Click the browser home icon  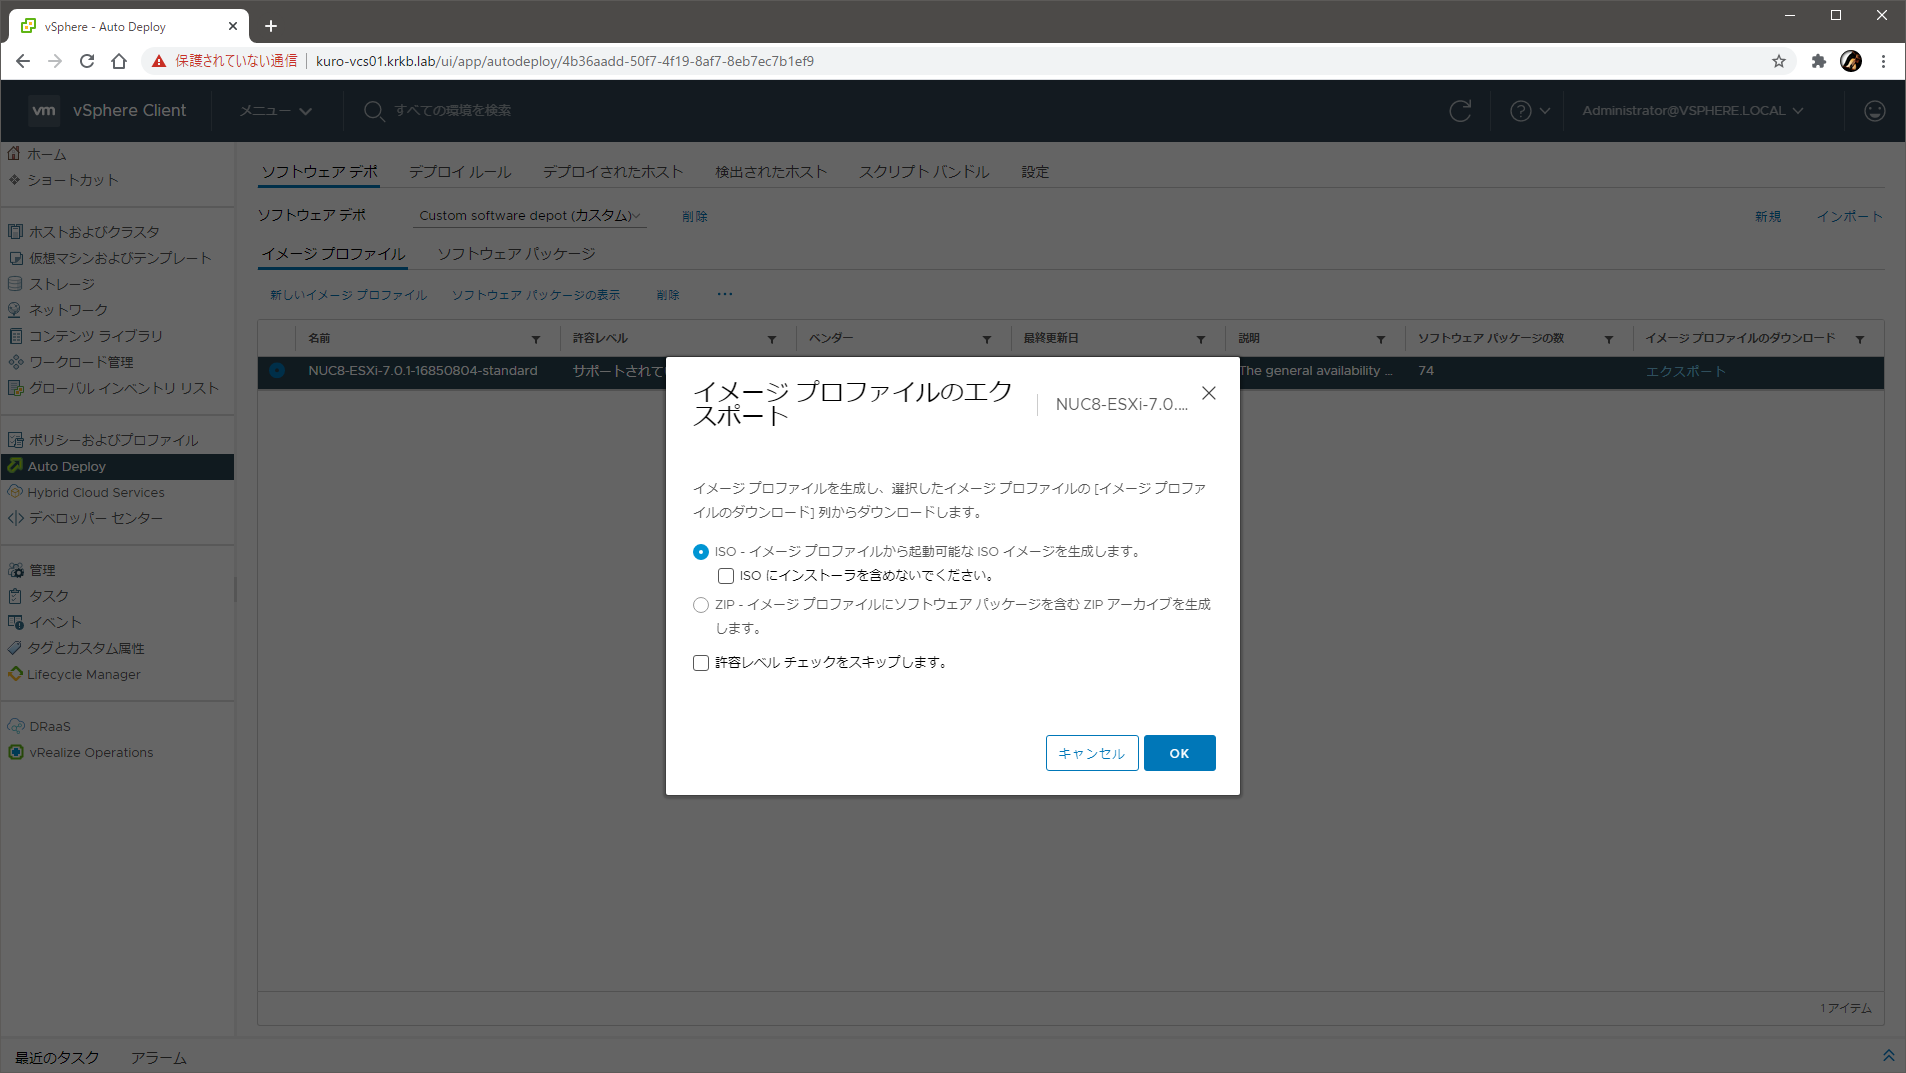tap(119, 61)
